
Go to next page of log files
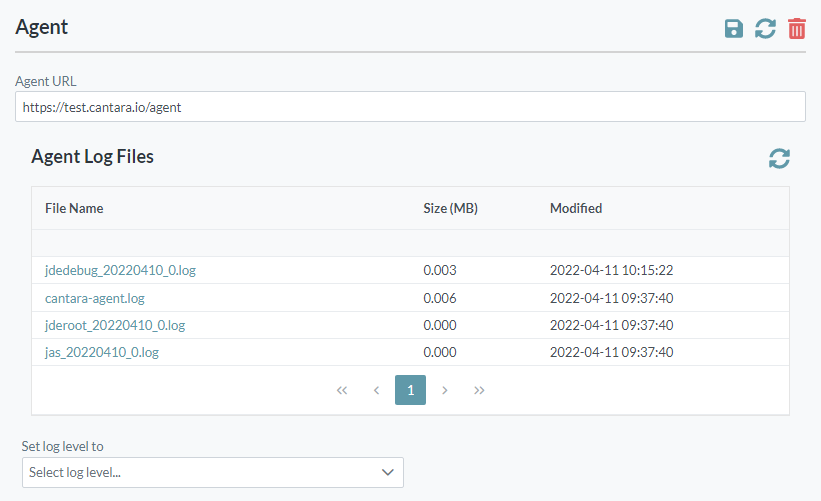445,390
